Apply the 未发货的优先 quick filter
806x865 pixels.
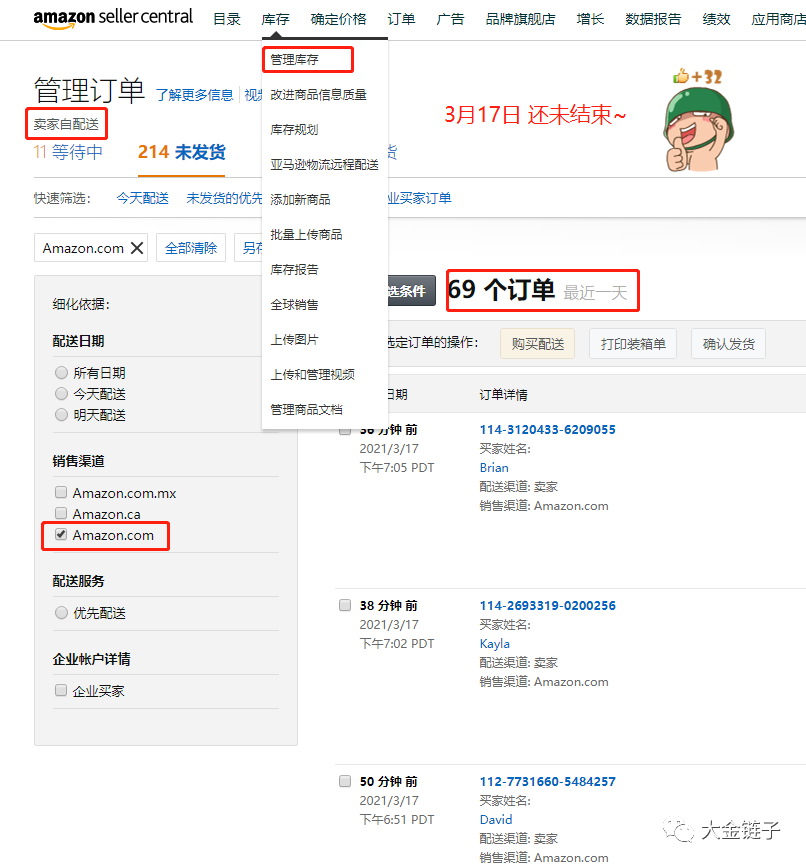(224, 198)
